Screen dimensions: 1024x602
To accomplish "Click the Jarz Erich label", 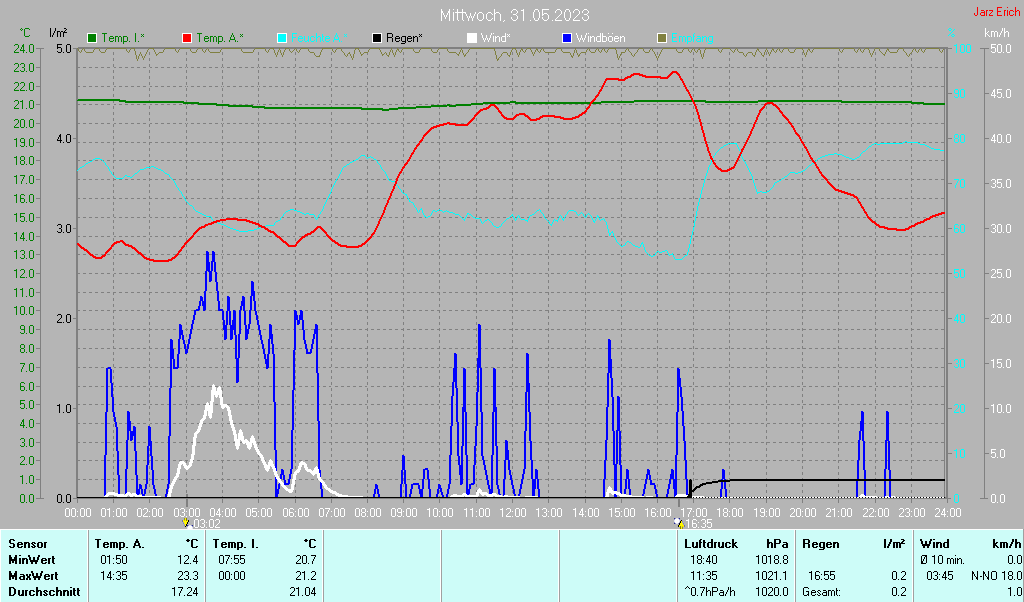I will (996, 13).
